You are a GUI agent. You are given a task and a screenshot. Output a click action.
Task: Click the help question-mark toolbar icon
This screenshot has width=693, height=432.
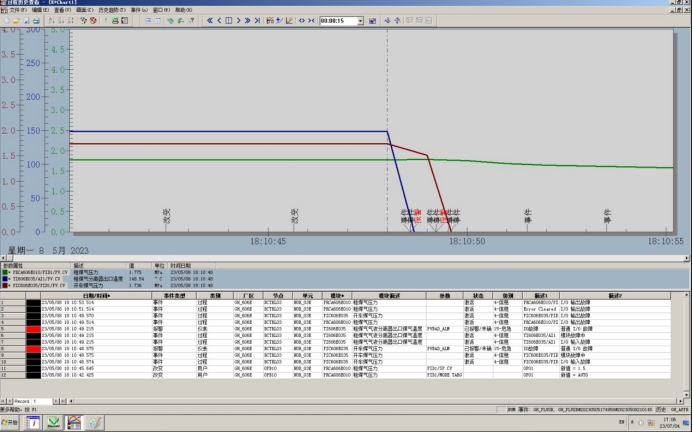click(x=191, y=21)
